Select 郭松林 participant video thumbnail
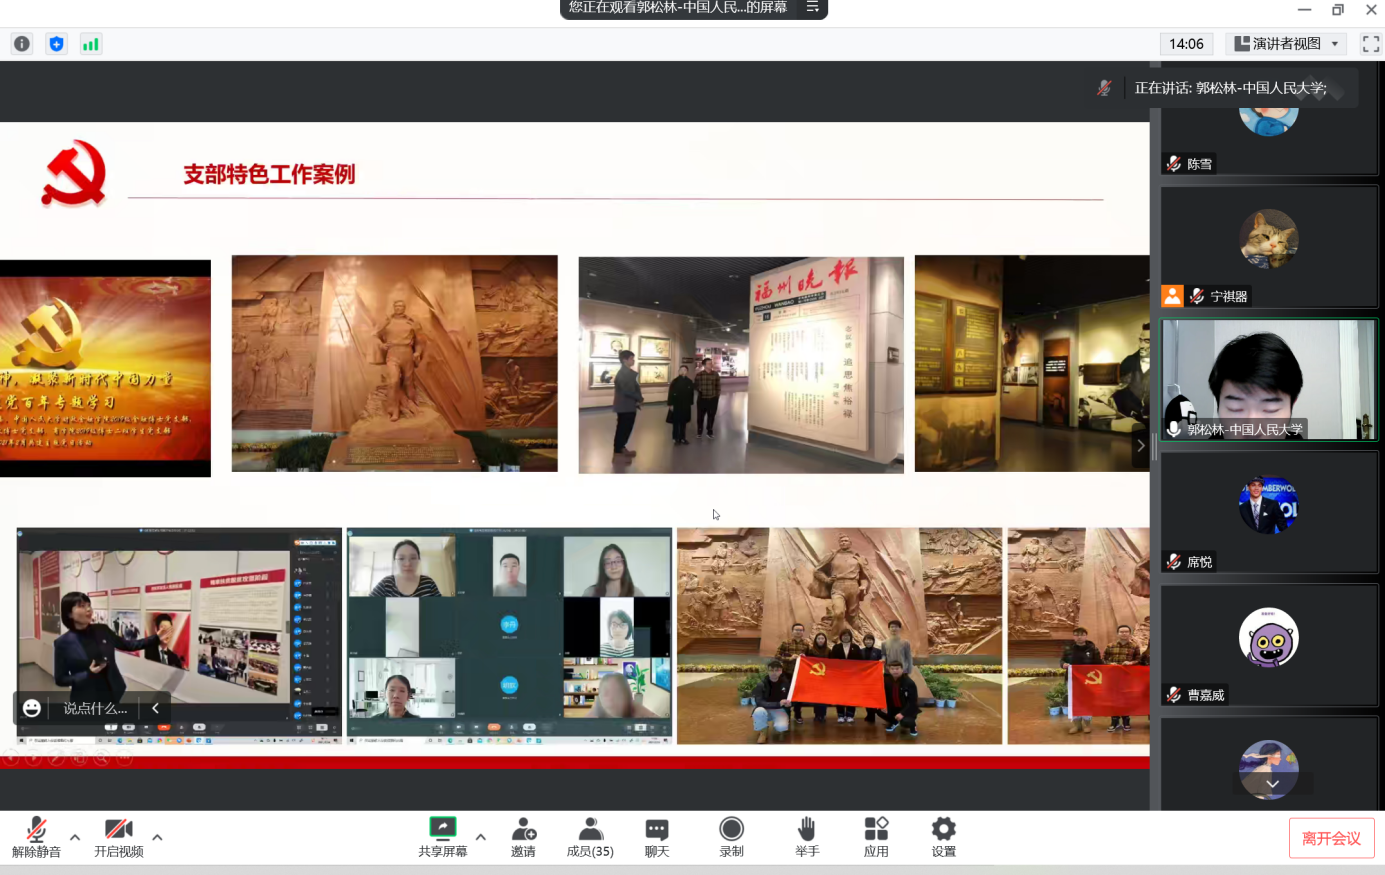The width and height of the screenshot is (1385, 875). click(1268, 380)
